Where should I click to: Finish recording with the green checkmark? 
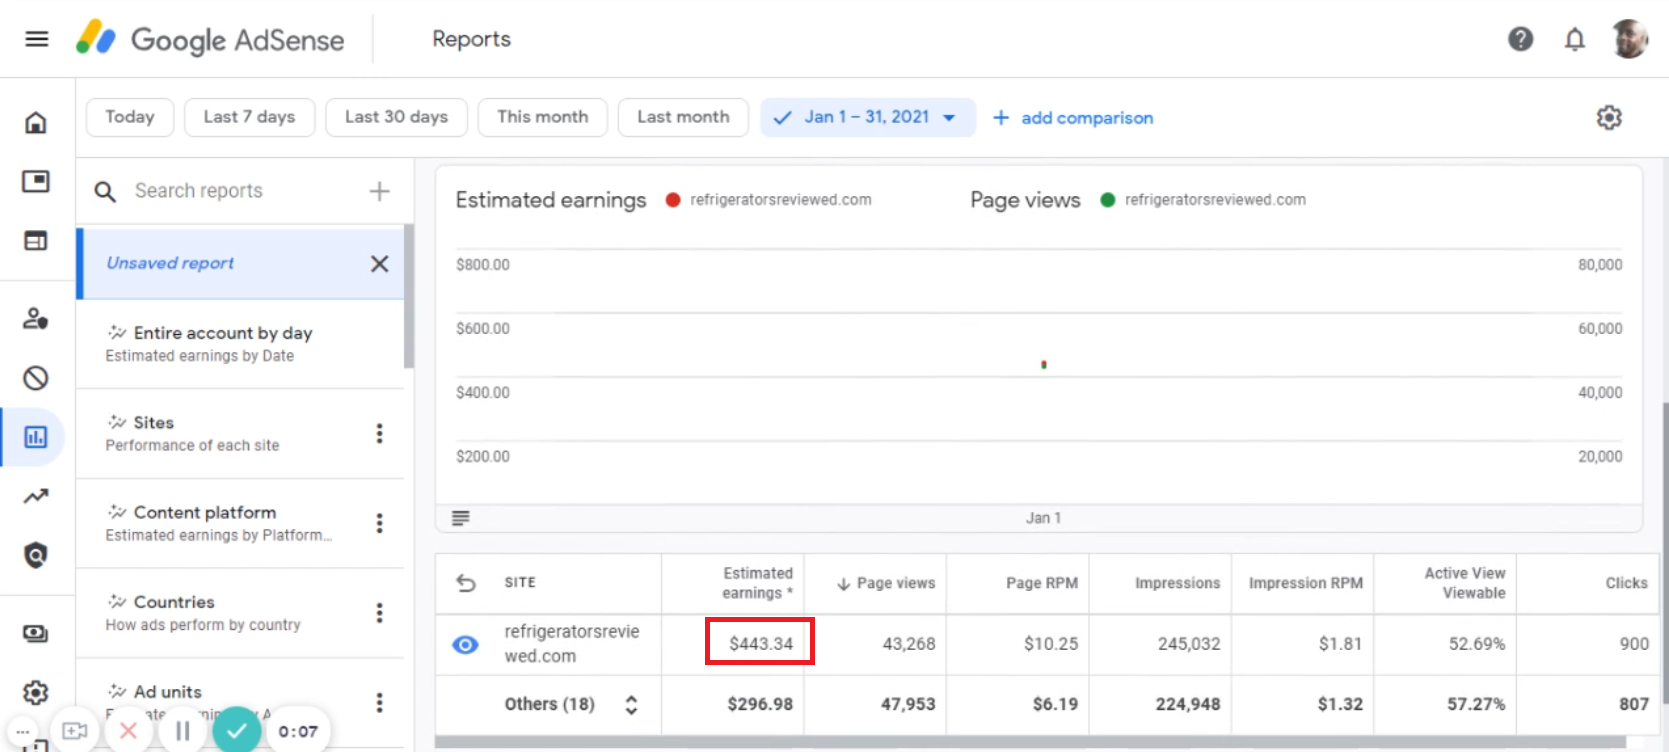[236, 731]
